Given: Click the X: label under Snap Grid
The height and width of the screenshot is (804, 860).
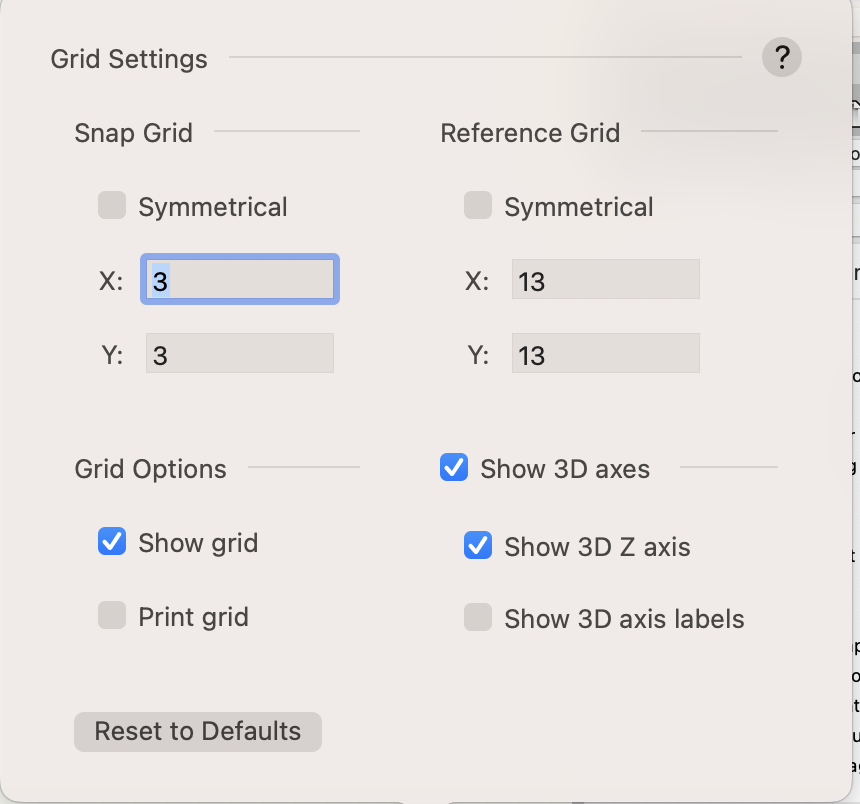Looking at the screenshot, I should (x=111, y=281).
